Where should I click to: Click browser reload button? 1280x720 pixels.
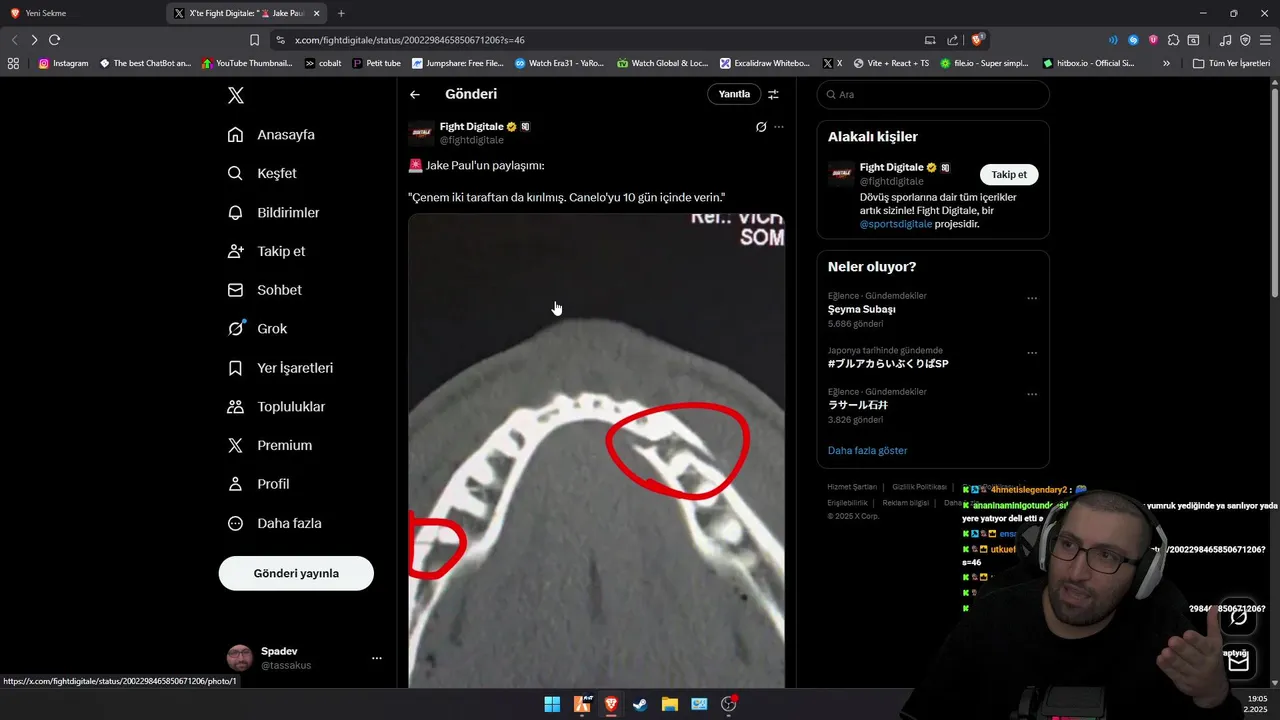coord(54,40)
